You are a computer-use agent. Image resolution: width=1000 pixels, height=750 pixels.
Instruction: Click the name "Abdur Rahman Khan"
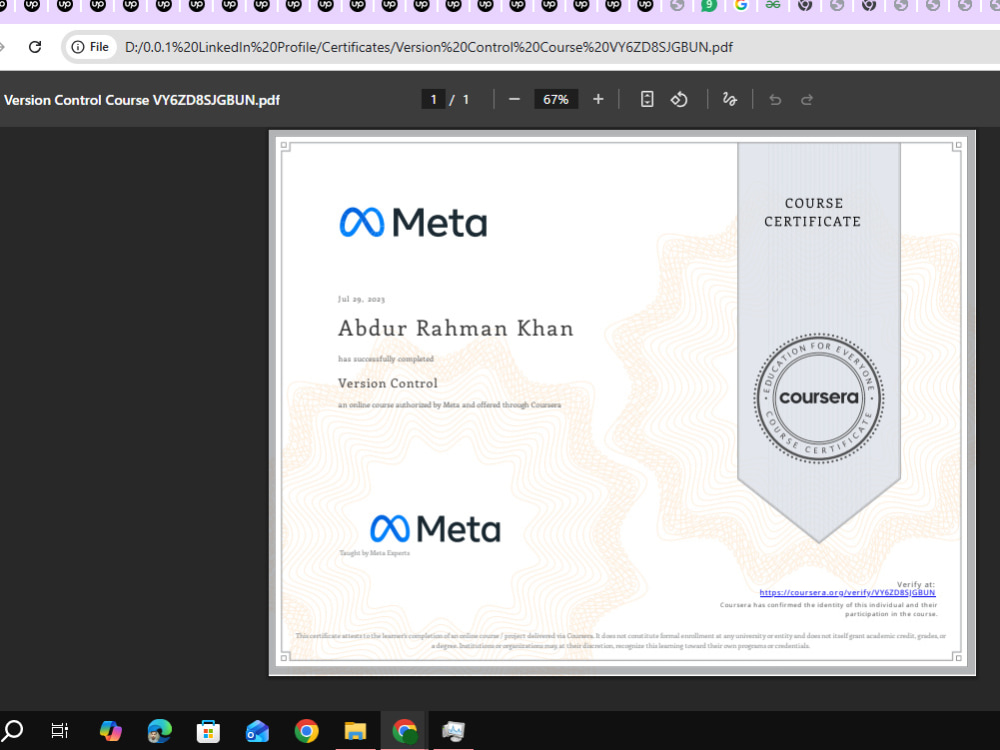click(x=455, y=328)
